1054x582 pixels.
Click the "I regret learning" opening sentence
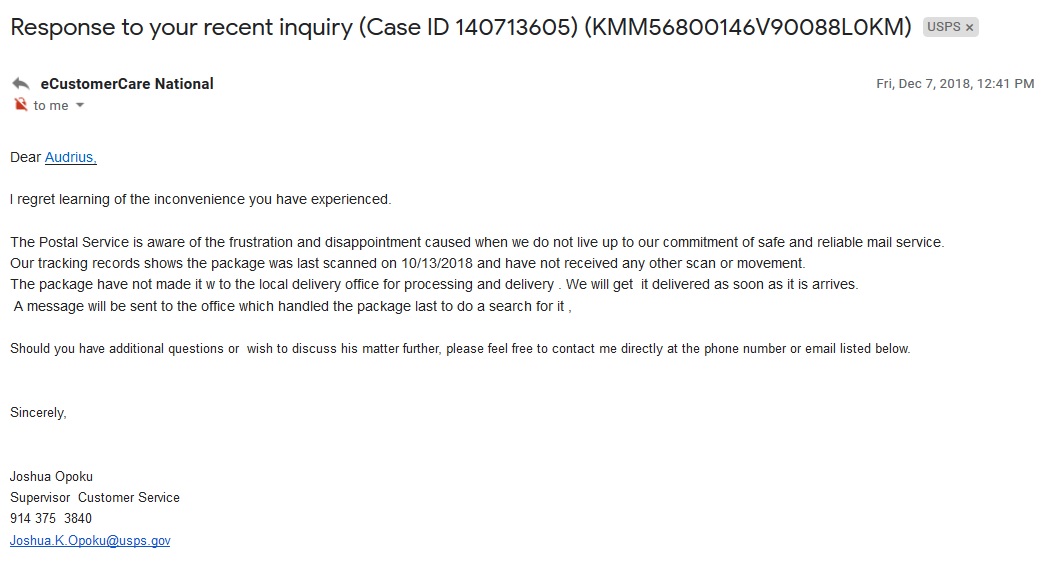pyautogui.click(x=200, y=200)
